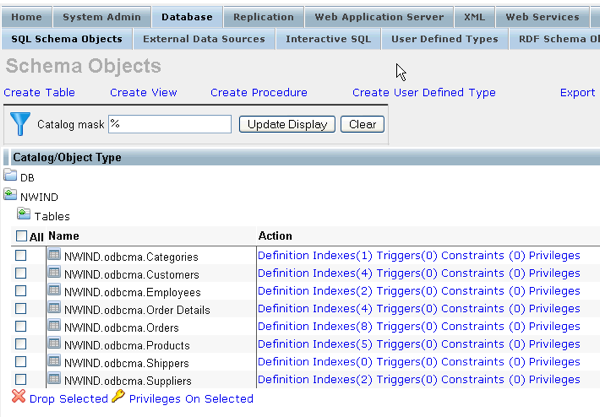Select the NWIND.odbcma.Products row checkbox

click(21, 346)
